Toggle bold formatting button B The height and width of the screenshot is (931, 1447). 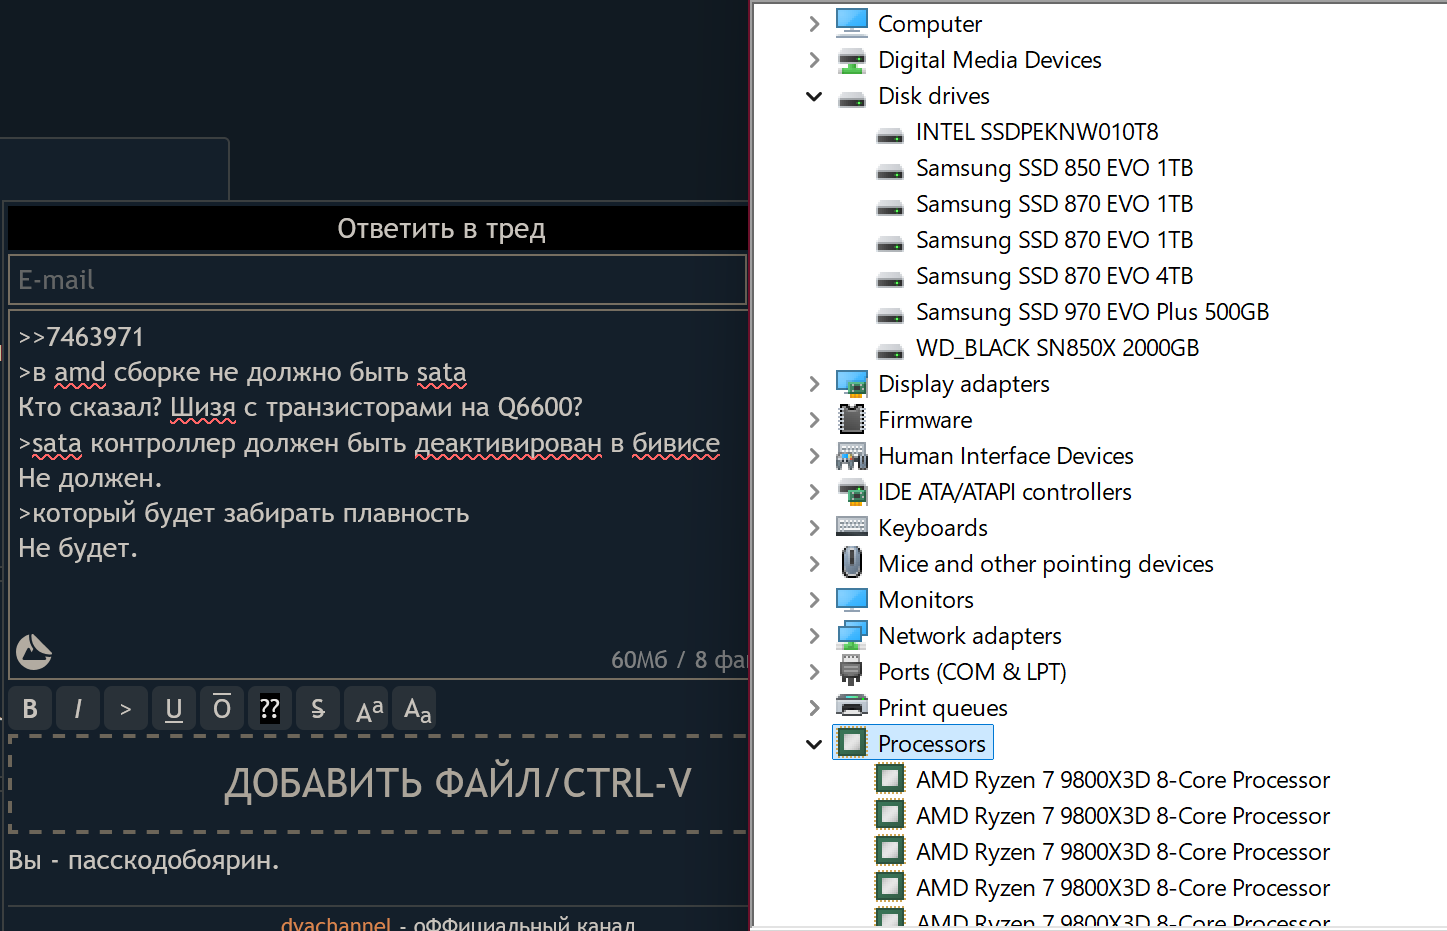point(30,709)
